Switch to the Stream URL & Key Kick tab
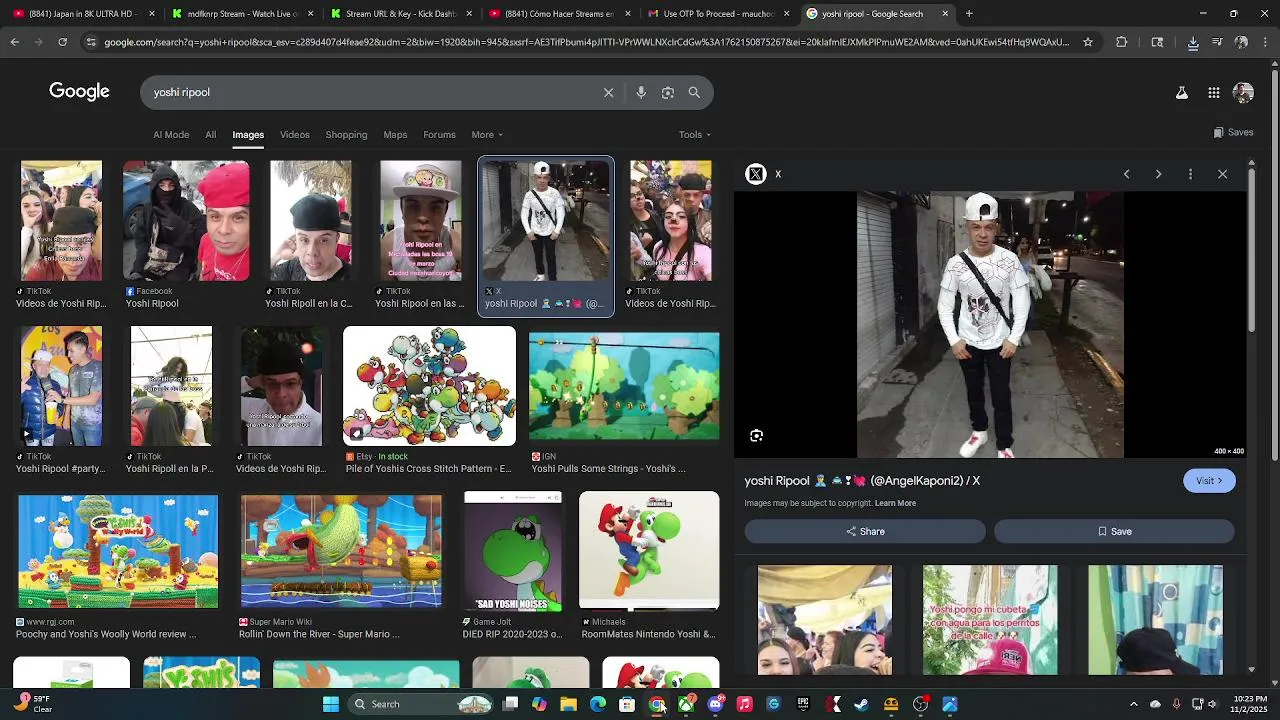The height and width of the screenshot is (720, 1280). point(401,14)
